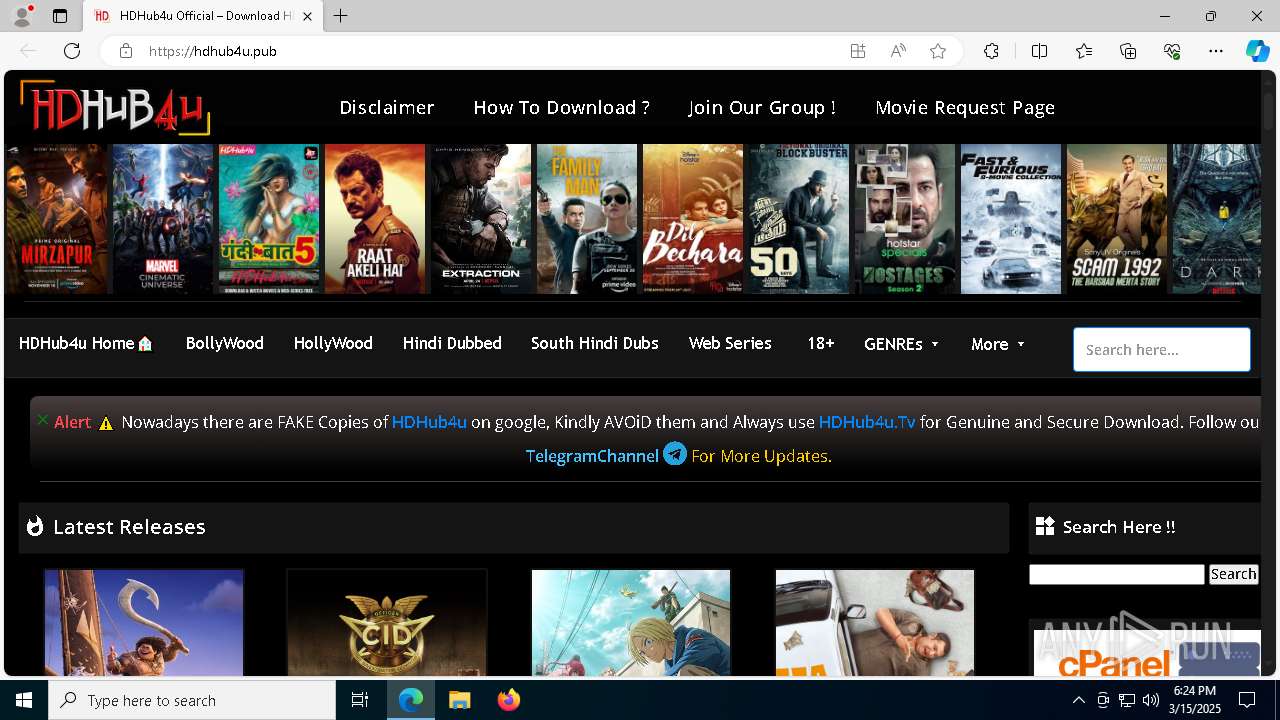The height and width of the screenshot is (720, 1280).
Task: Open a new browser tab
Action: [341, 16]
